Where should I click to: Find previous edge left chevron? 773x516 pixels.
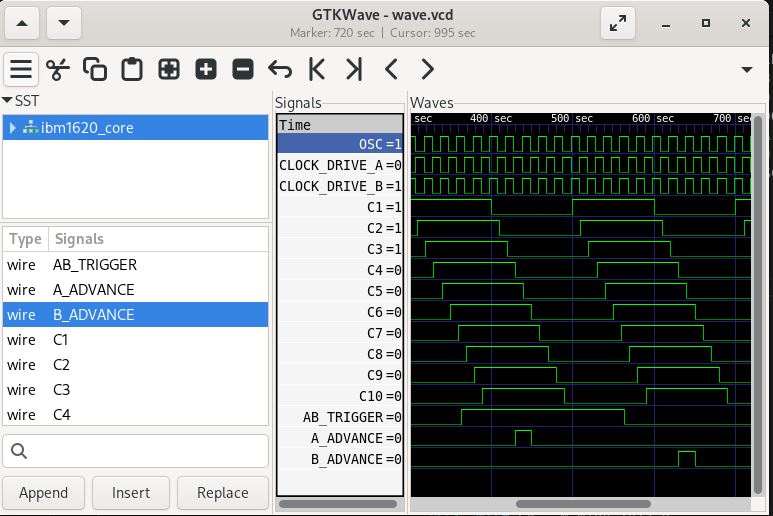tap(391, 69)
